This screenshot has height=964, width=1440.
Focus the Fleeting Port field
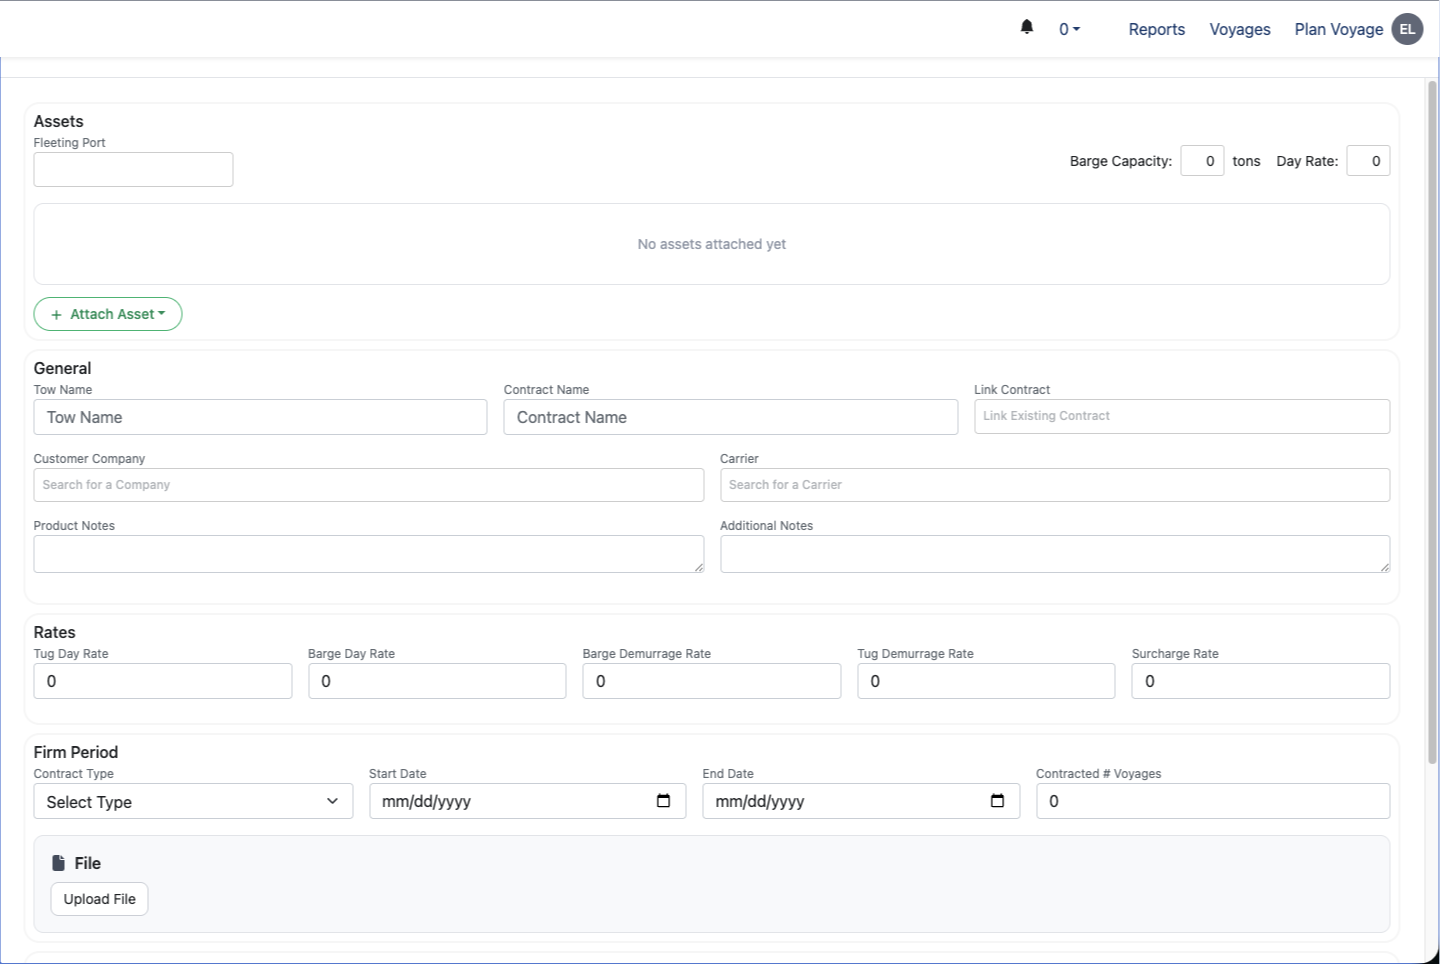[133, 170]
